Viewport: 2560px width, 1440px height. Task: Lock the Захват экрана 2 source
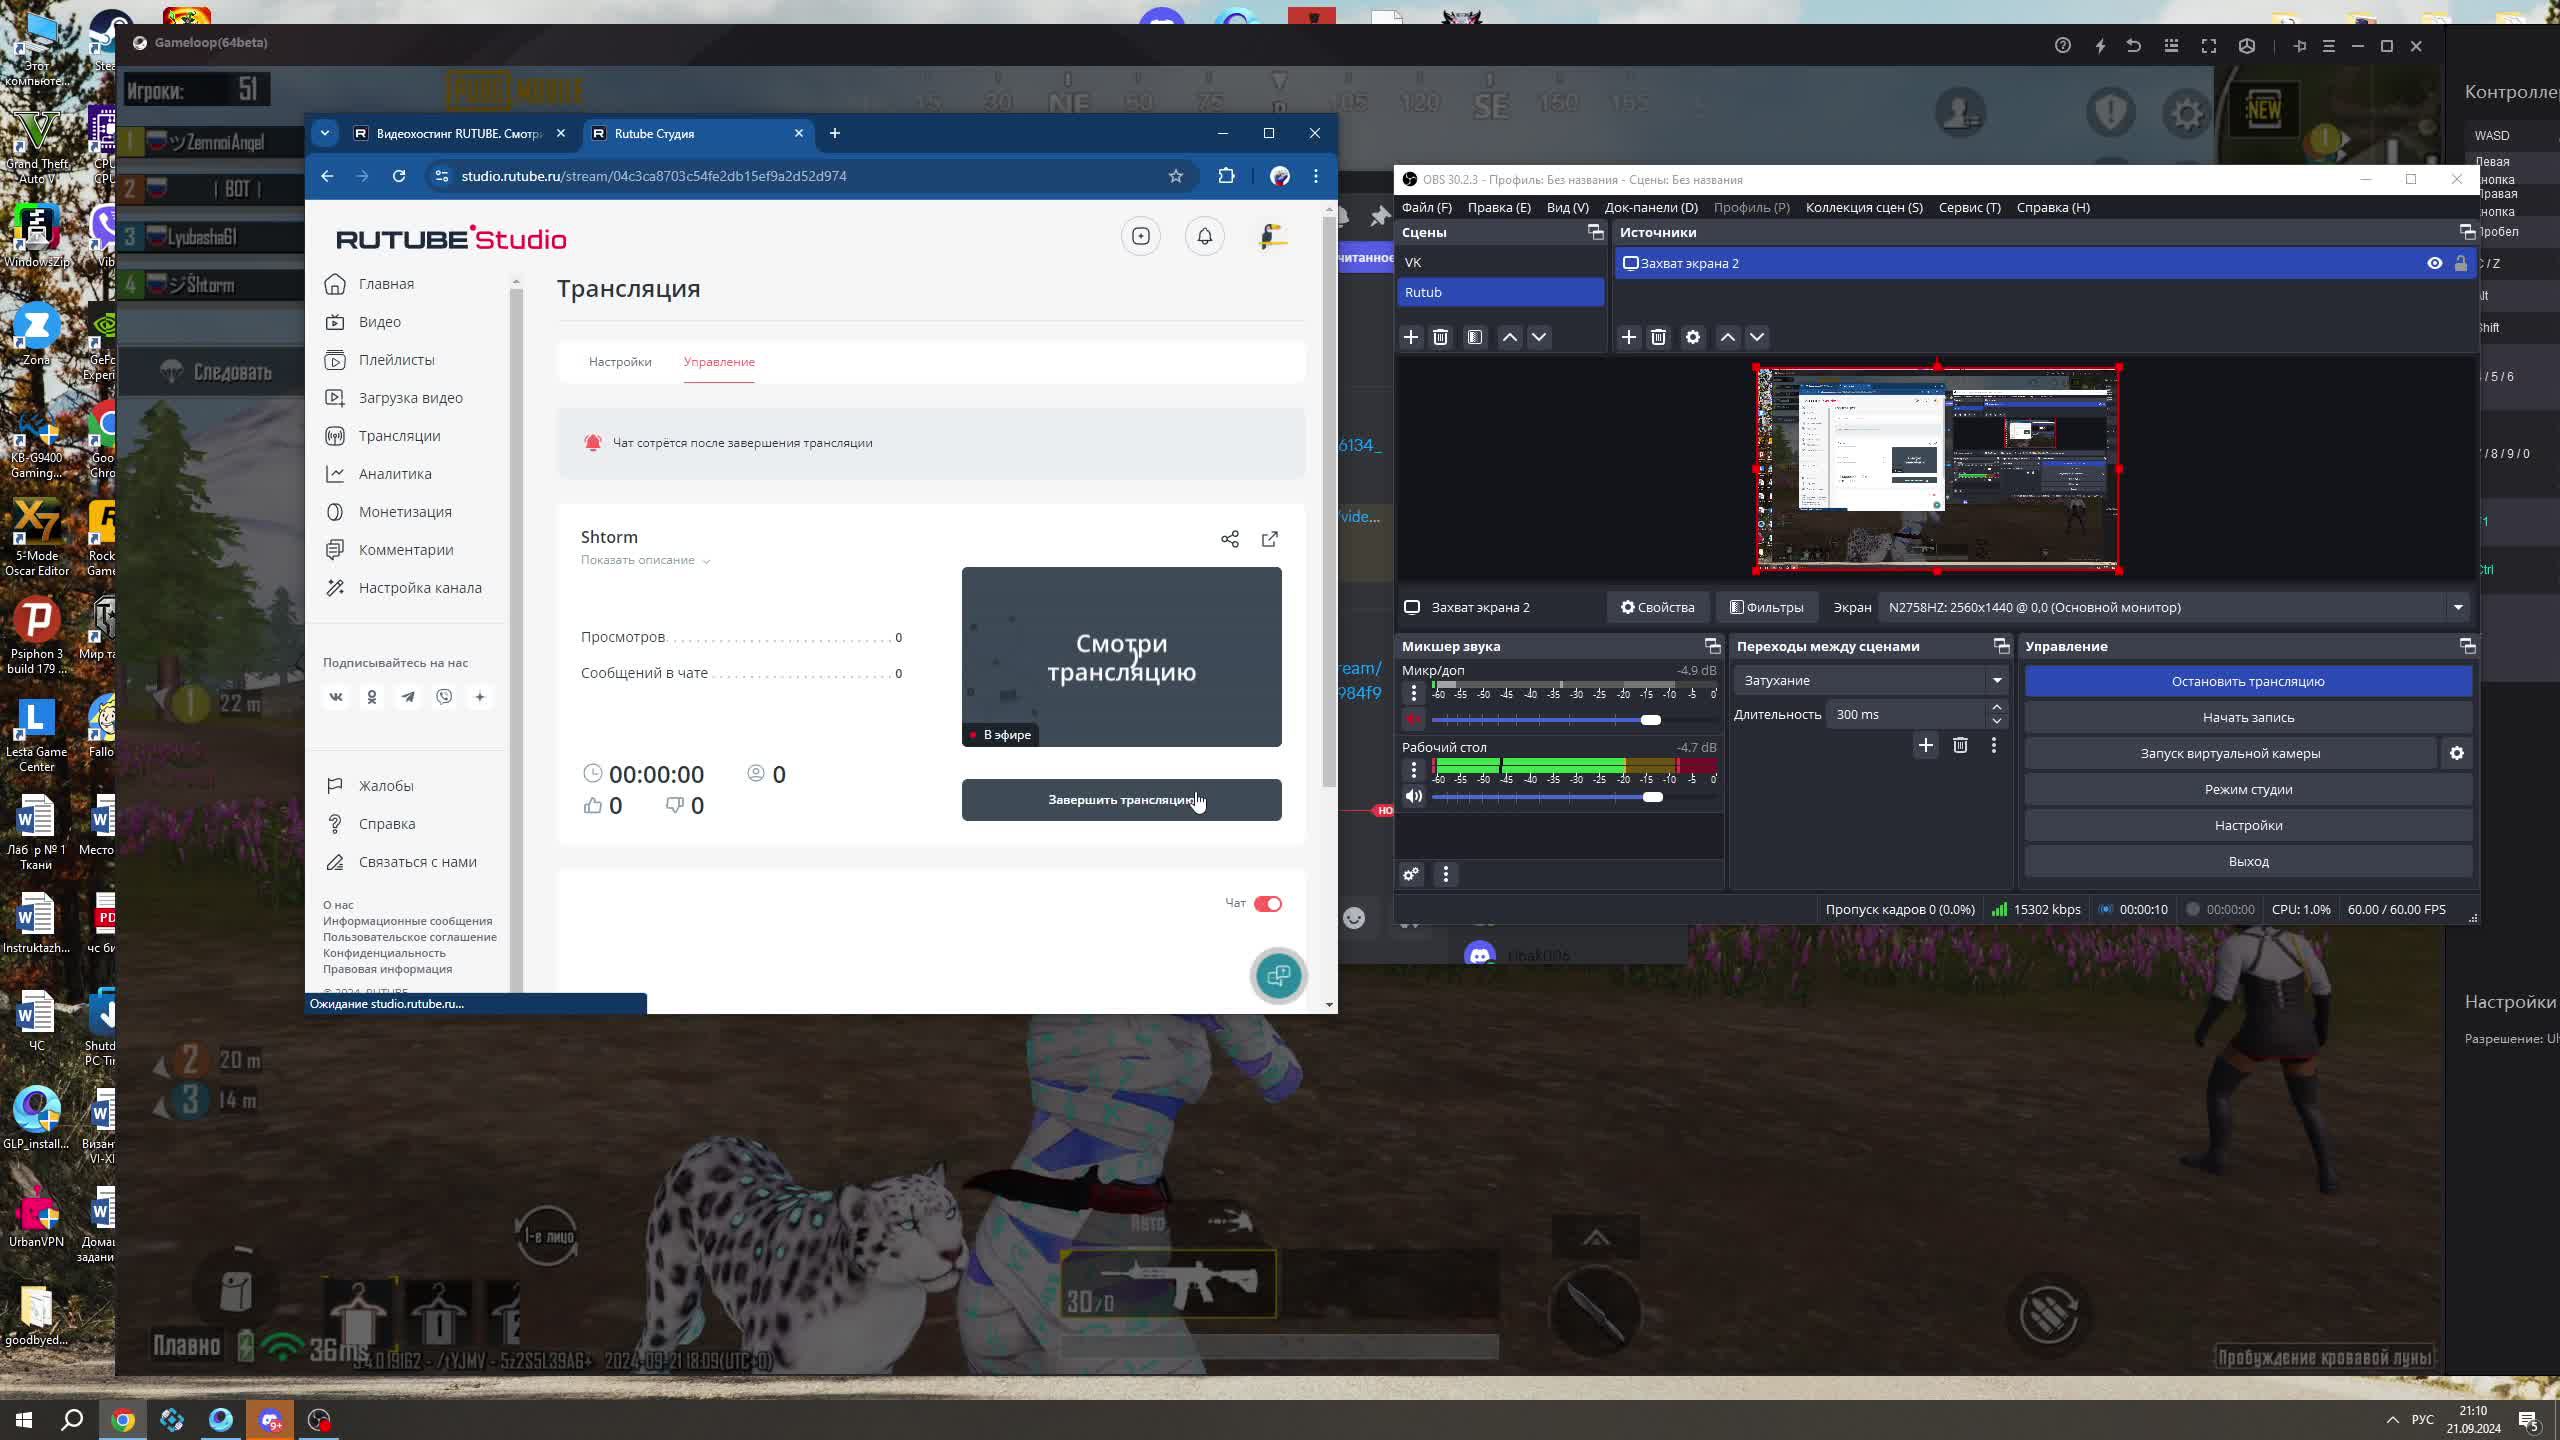tap(2460, 263)
